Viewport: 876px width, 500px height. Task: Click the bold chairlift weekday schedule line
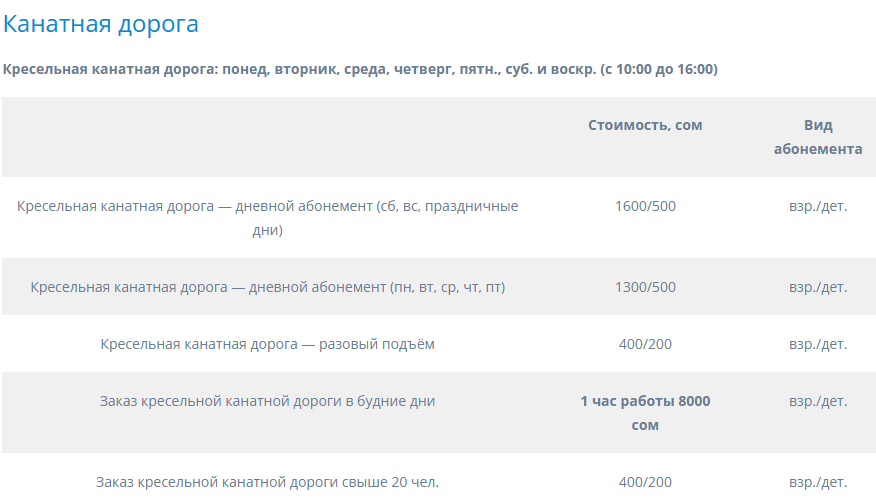tap(360, 69)
